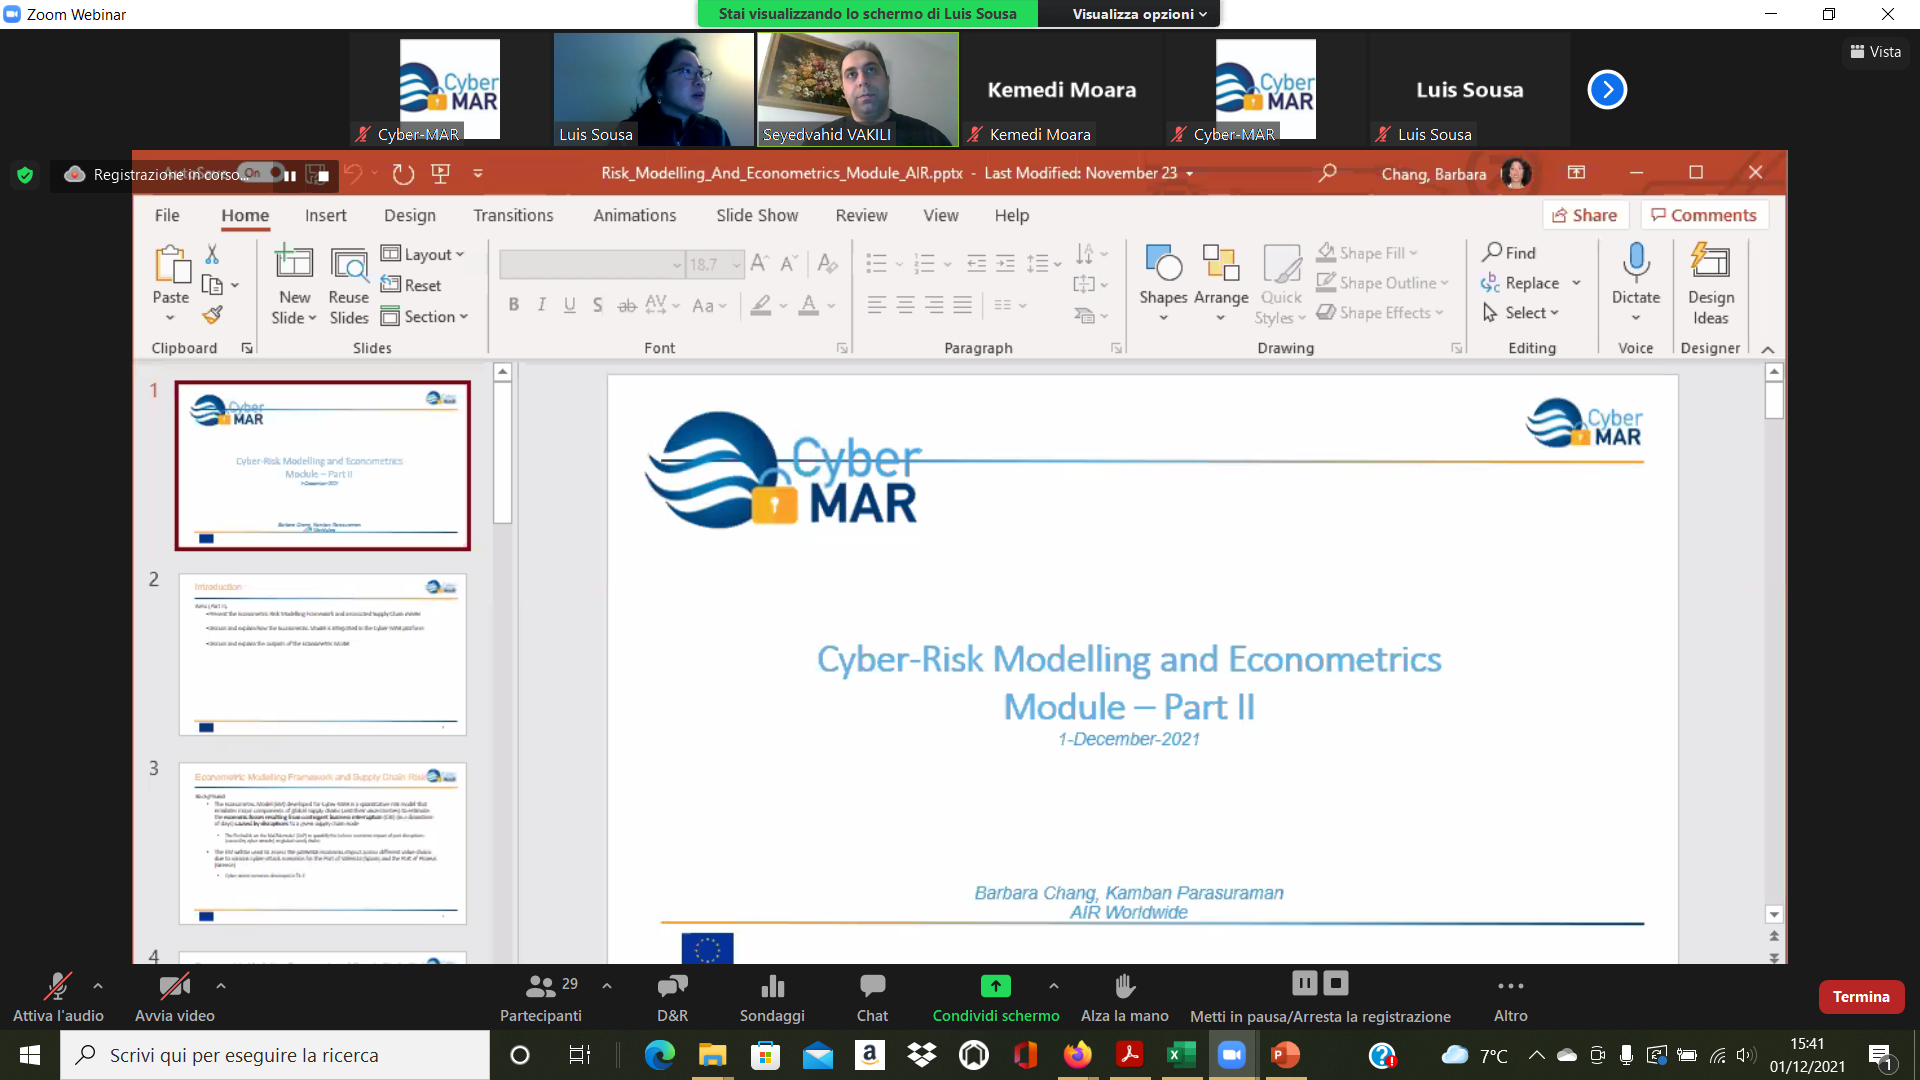1920x1080 pixels.
Task: Click the Reuse Slides icon
Action: 348,265
